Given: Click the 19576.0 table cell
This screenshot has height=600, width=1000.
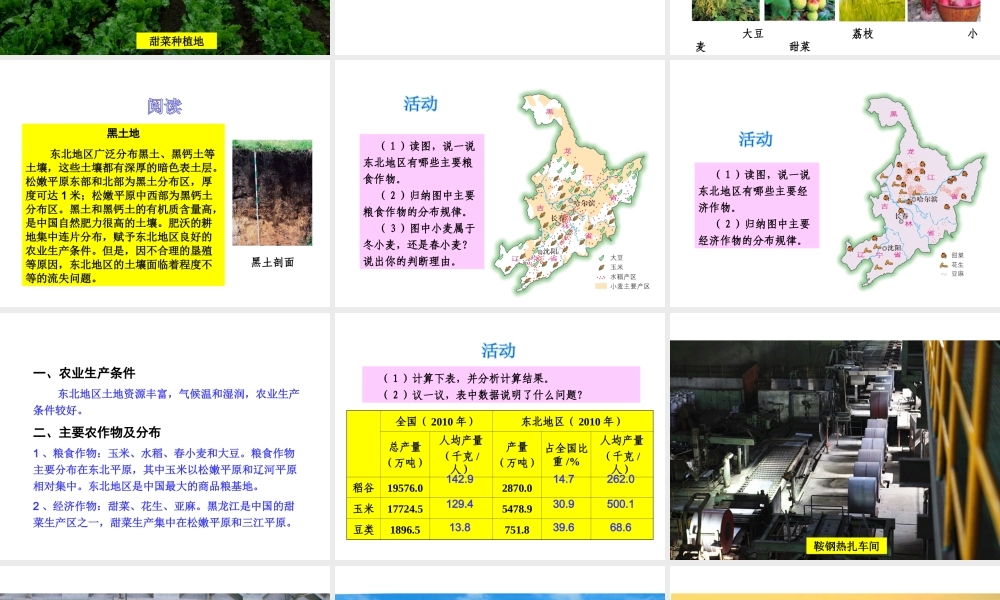Looking at the screenshot, I should point(405,488).
